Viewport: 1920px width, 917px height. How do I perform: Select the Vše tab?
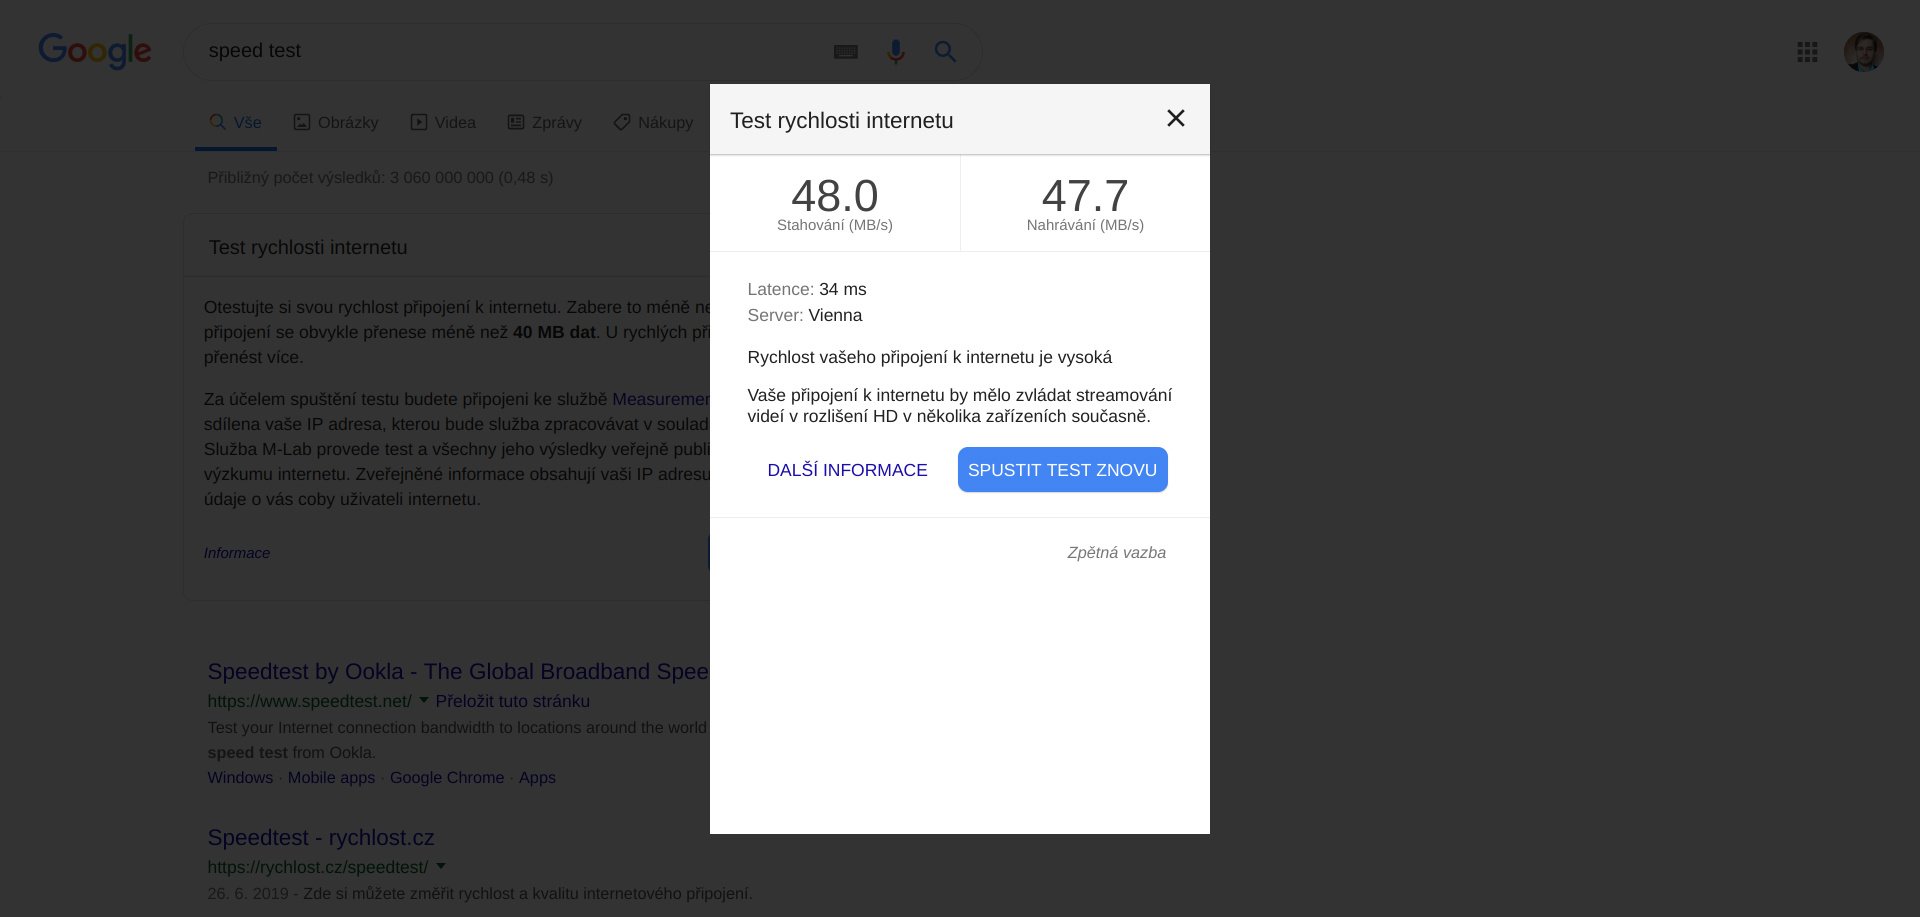coord(236,123)
